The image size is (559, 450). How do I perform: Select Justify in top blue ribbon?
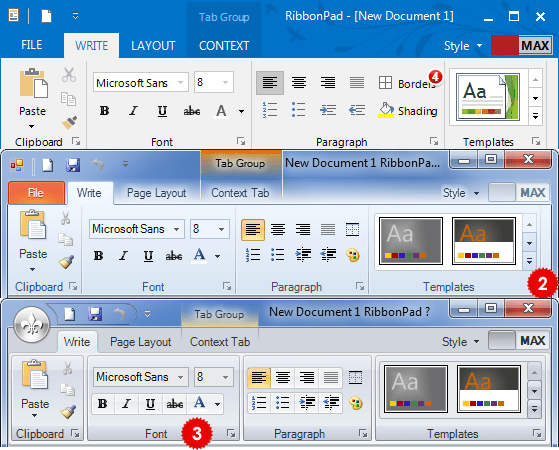[357, 83]
